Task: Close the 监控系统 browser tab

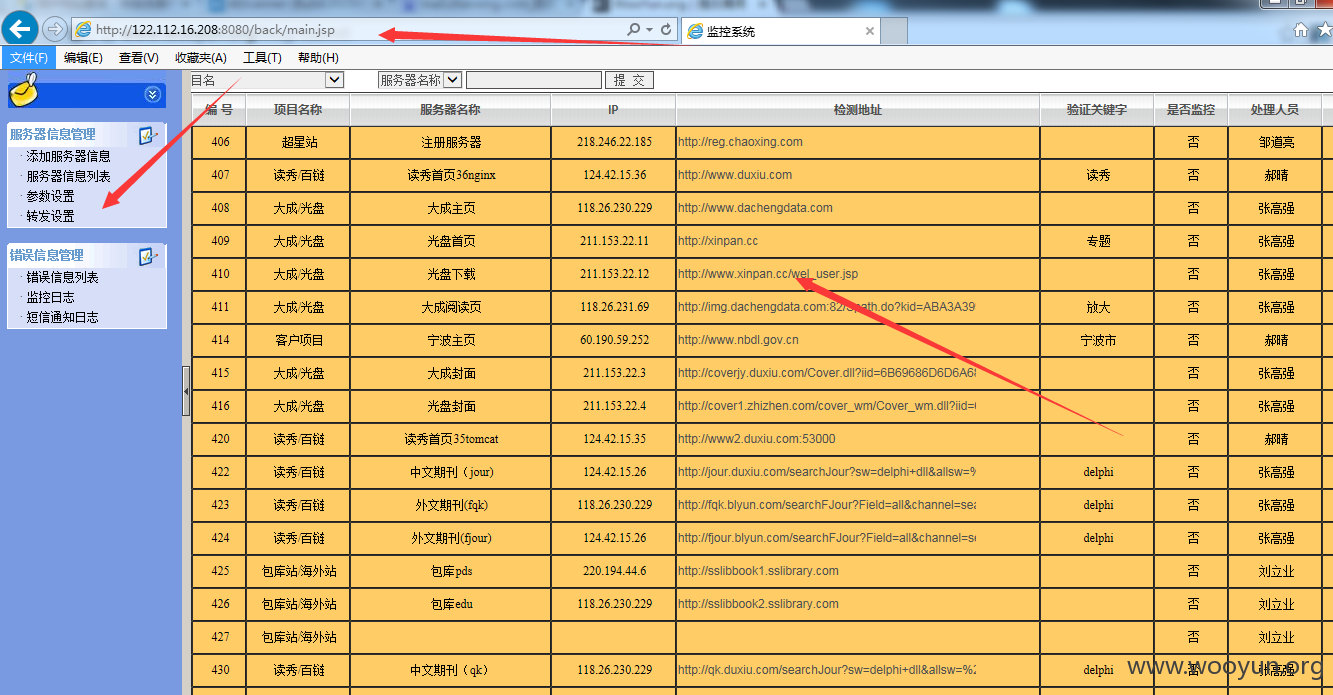Action: pyautogui.click(x=870, y=31)
